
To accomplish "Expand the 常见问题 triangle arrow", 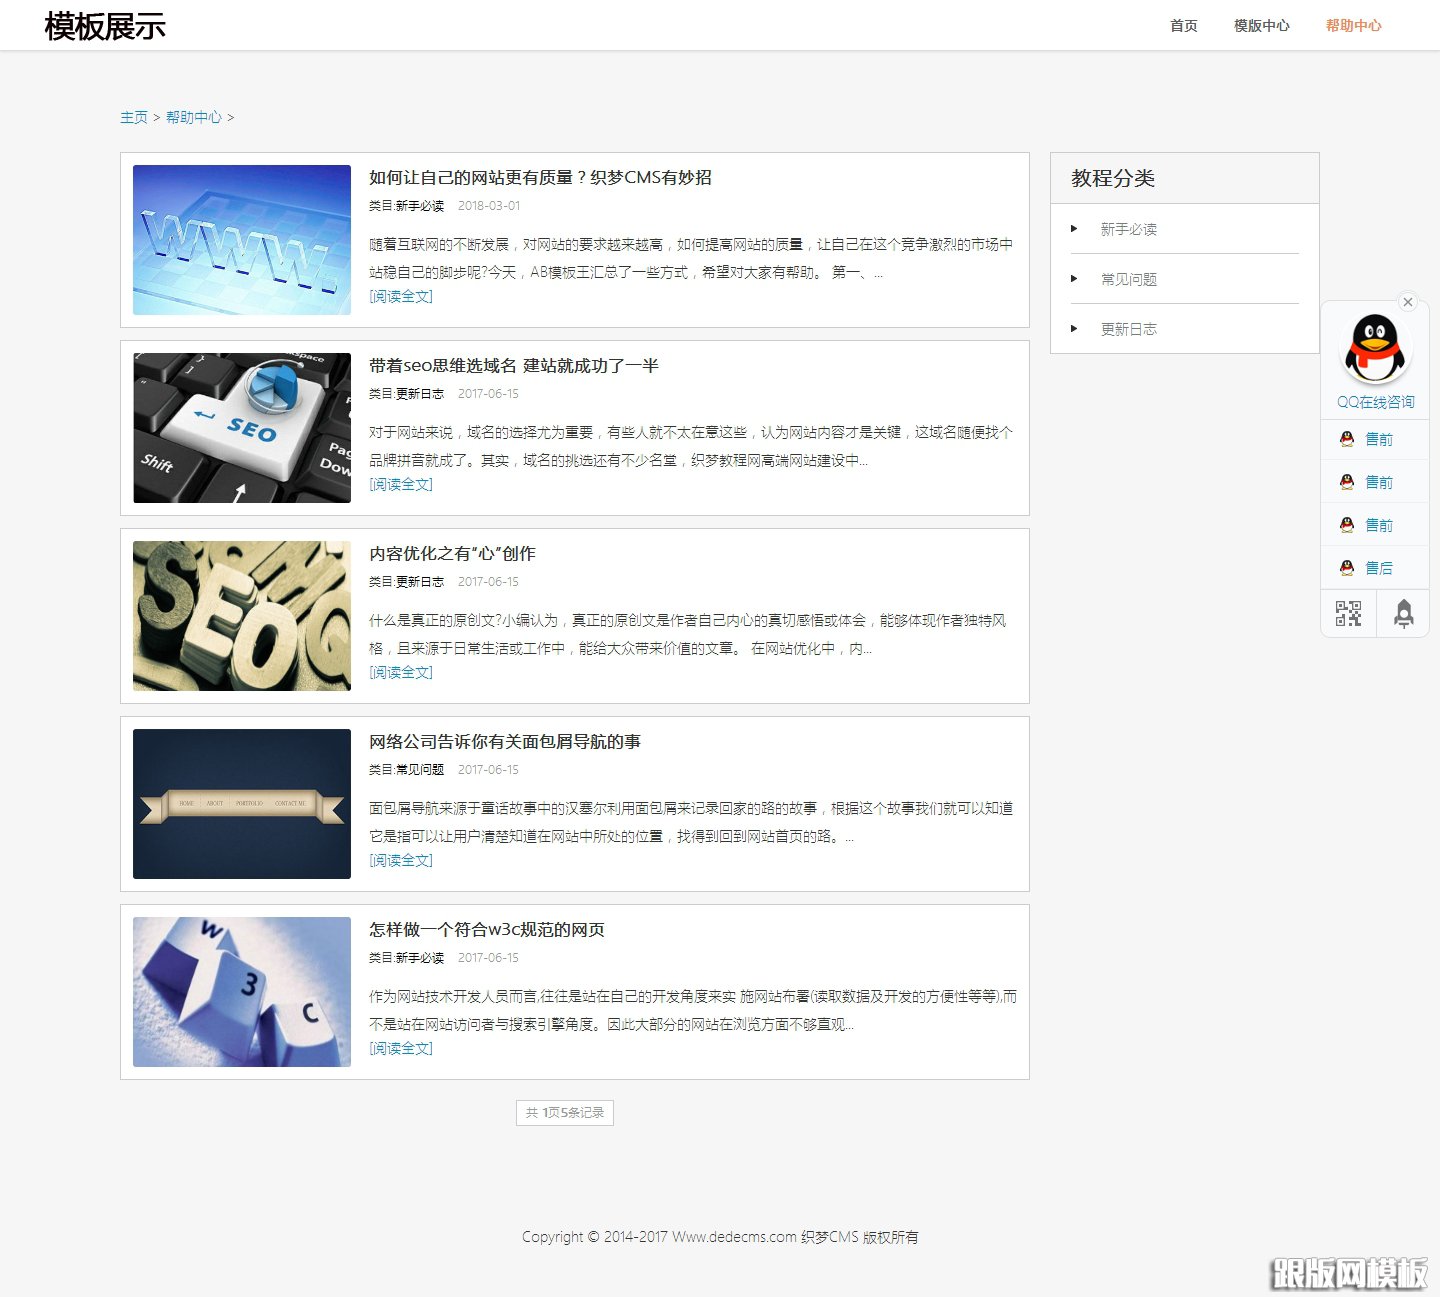I will pyautogui.click(x=1075, y=279).
